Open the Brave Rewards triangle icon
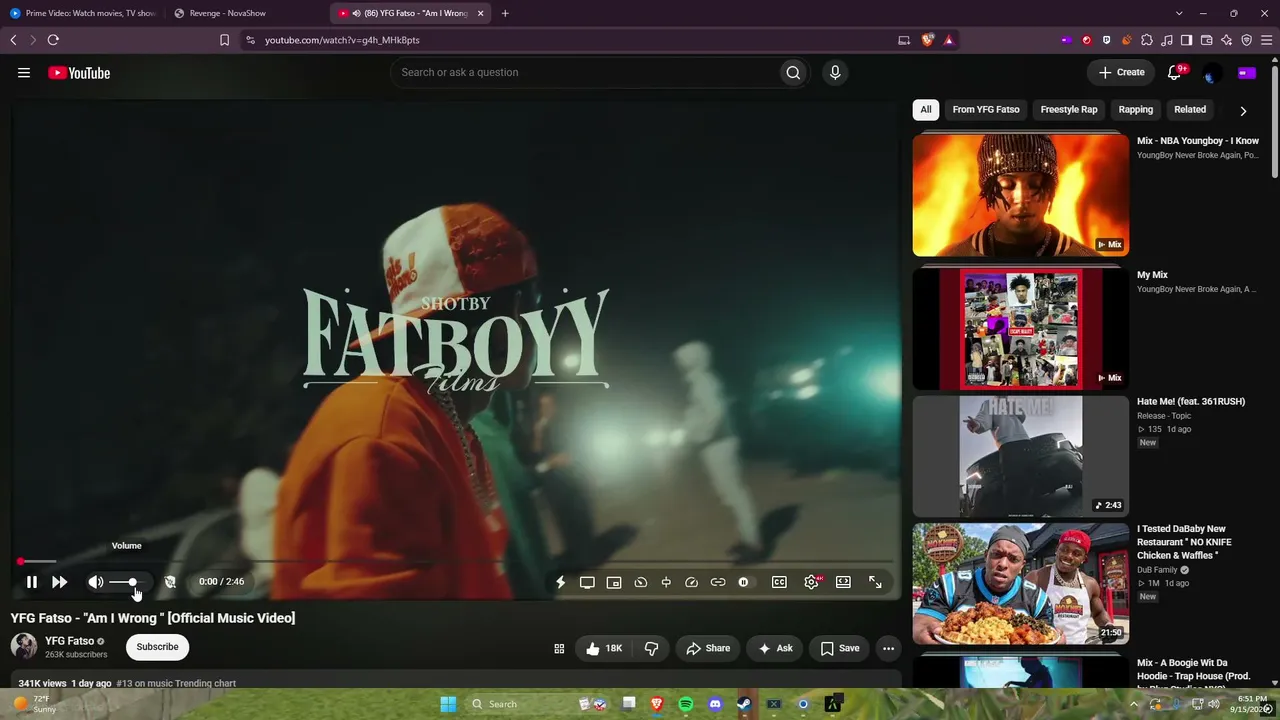 [949, 40]
